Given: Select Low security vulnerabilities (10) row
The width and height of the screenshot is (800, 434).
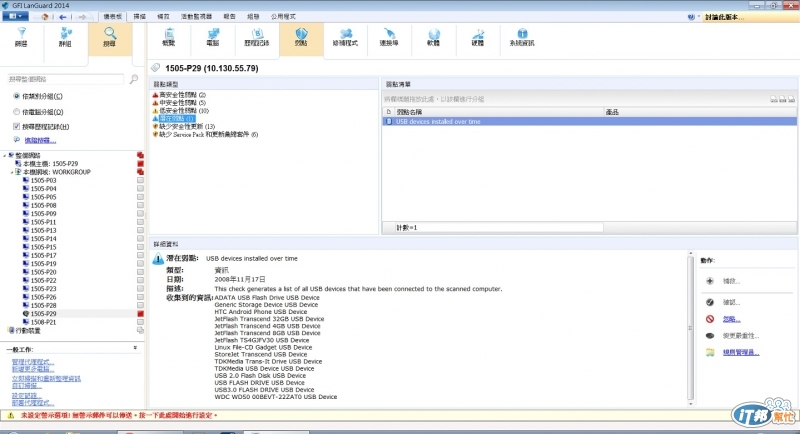Looking at the screenshot, I should coord(181,110).
